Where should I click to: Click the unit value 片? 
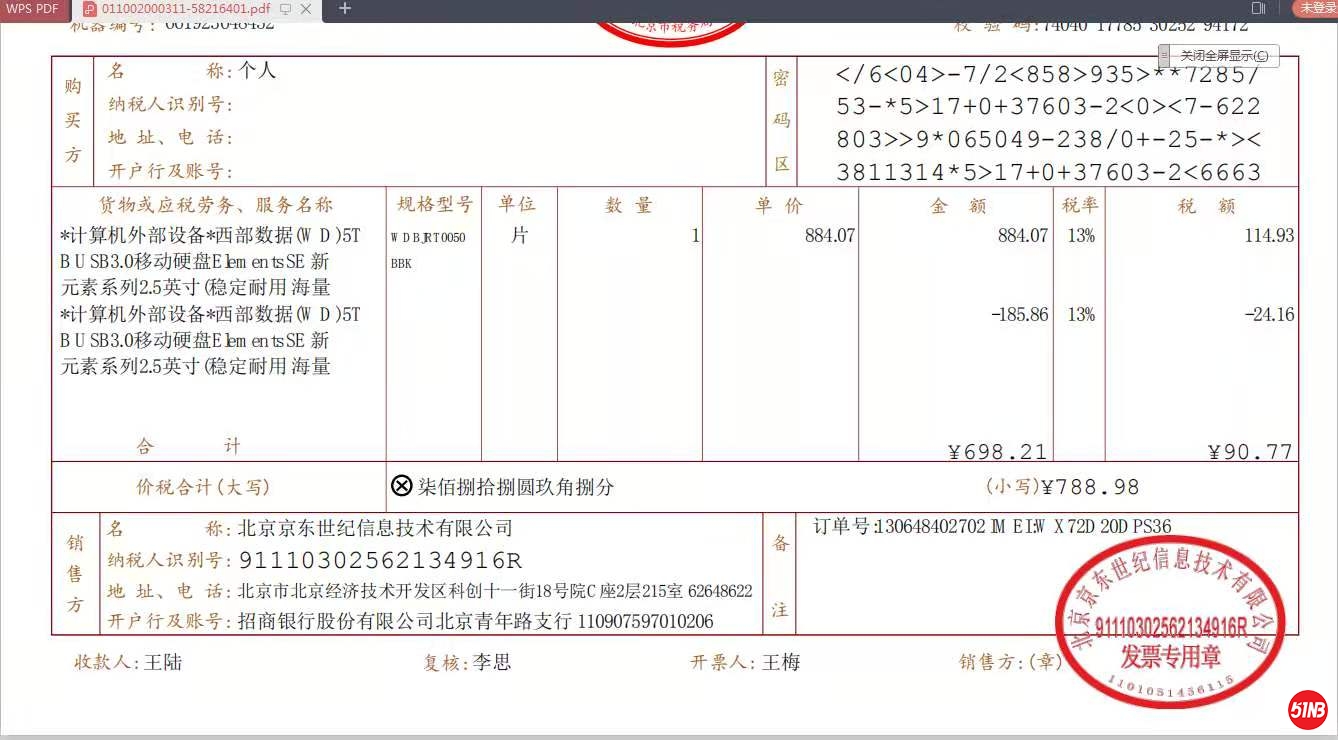pos(520,235)
